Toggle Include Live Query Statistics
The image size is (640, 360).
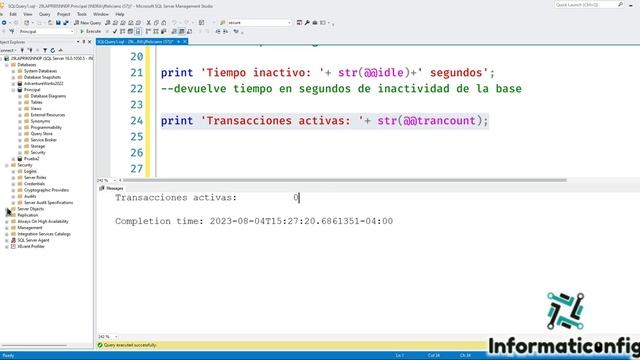pos(156,31)
